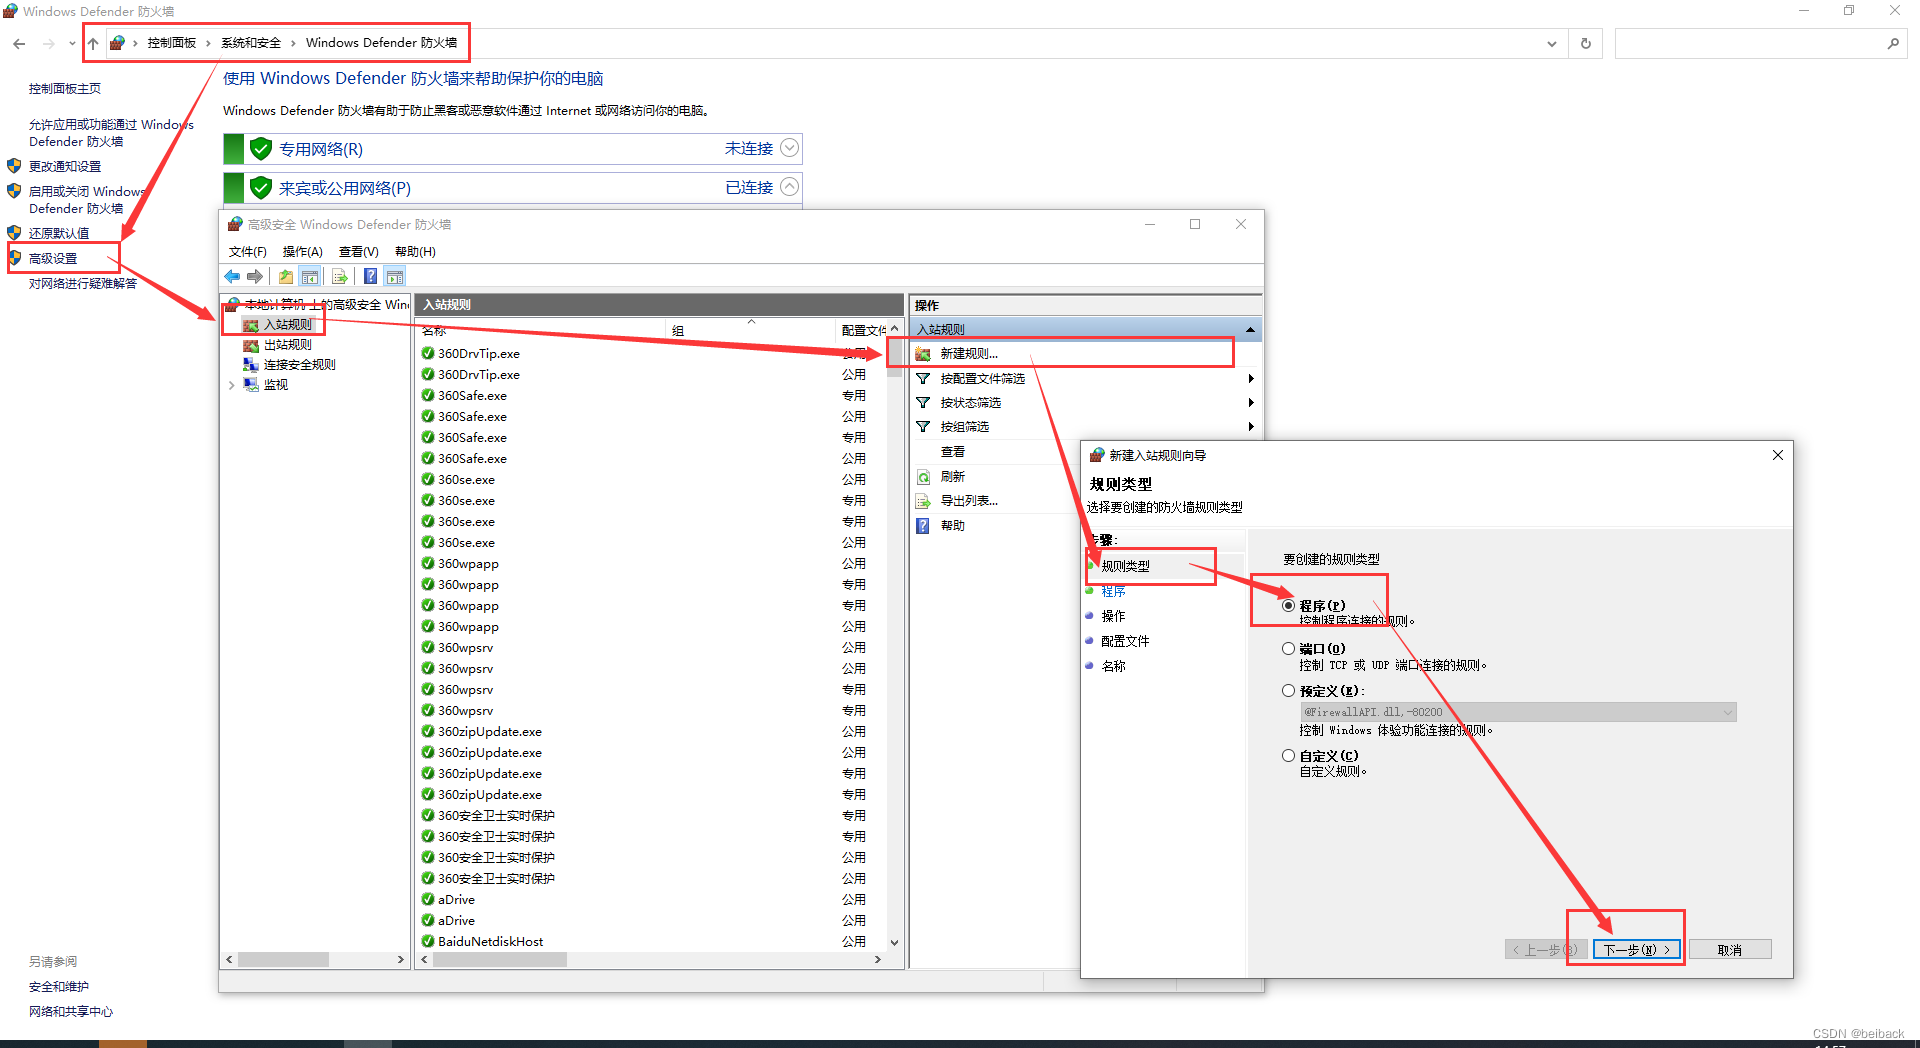Click Change notification settings (更改通知设置) link
Image resolution: width=1920 pixels, height=1048 pixels.
click(65, 167)
